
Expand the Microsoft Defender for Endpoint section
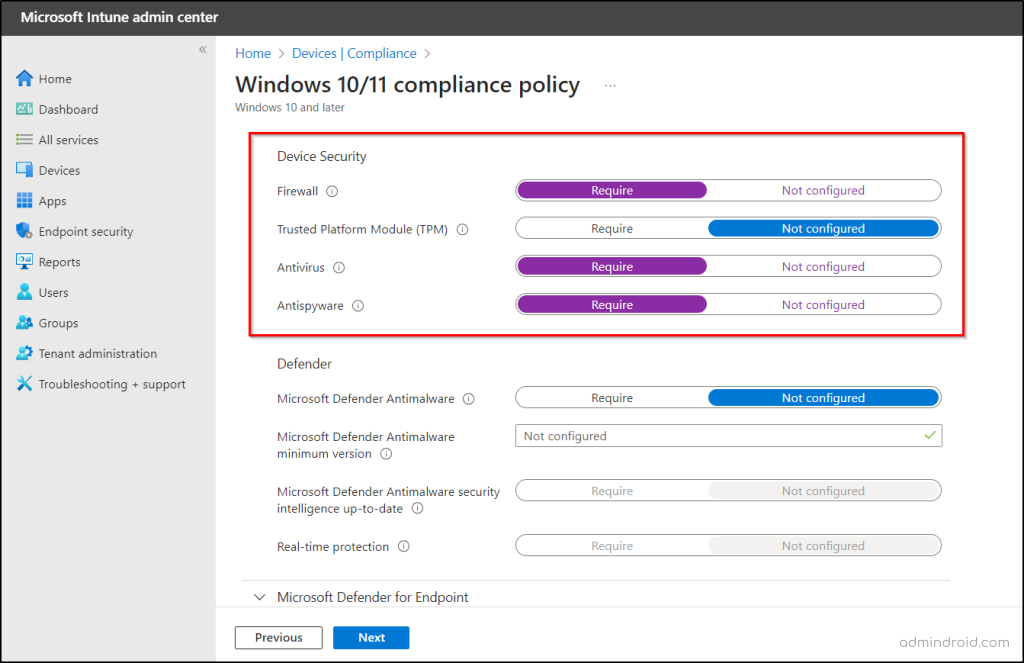(x=260, y=597)
